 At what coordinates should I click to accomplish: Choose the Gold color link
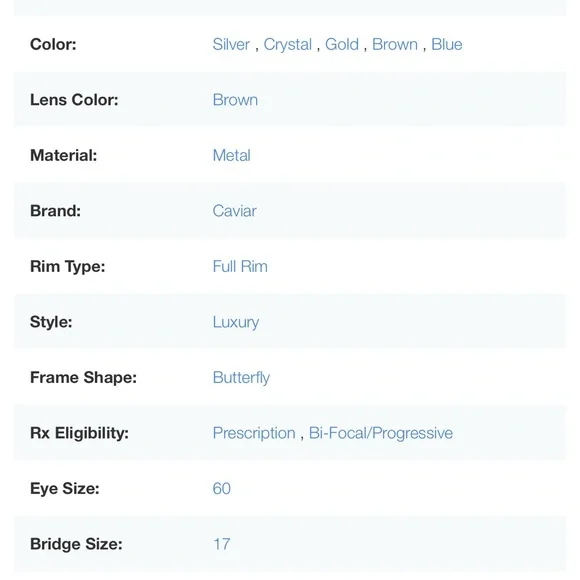(342, 44)
